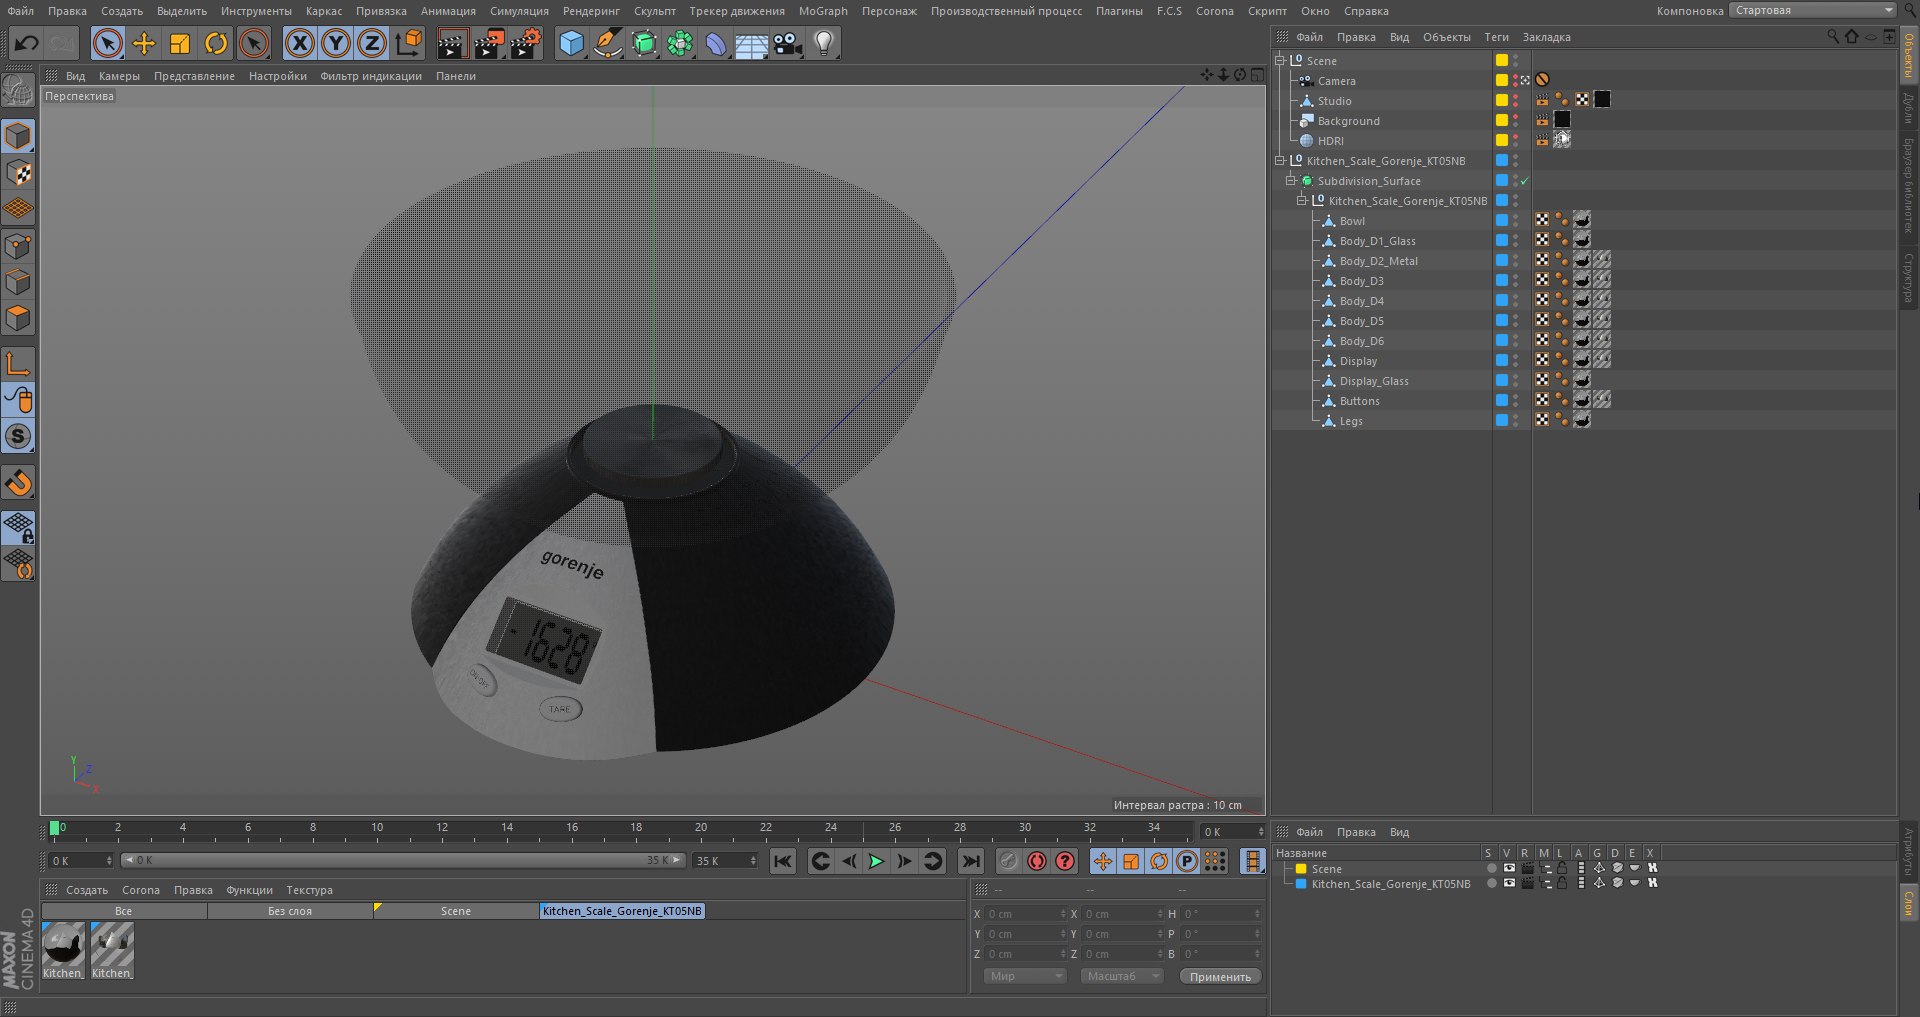Click the Применить button
1920x1017 pixels.
[1220, 976]
